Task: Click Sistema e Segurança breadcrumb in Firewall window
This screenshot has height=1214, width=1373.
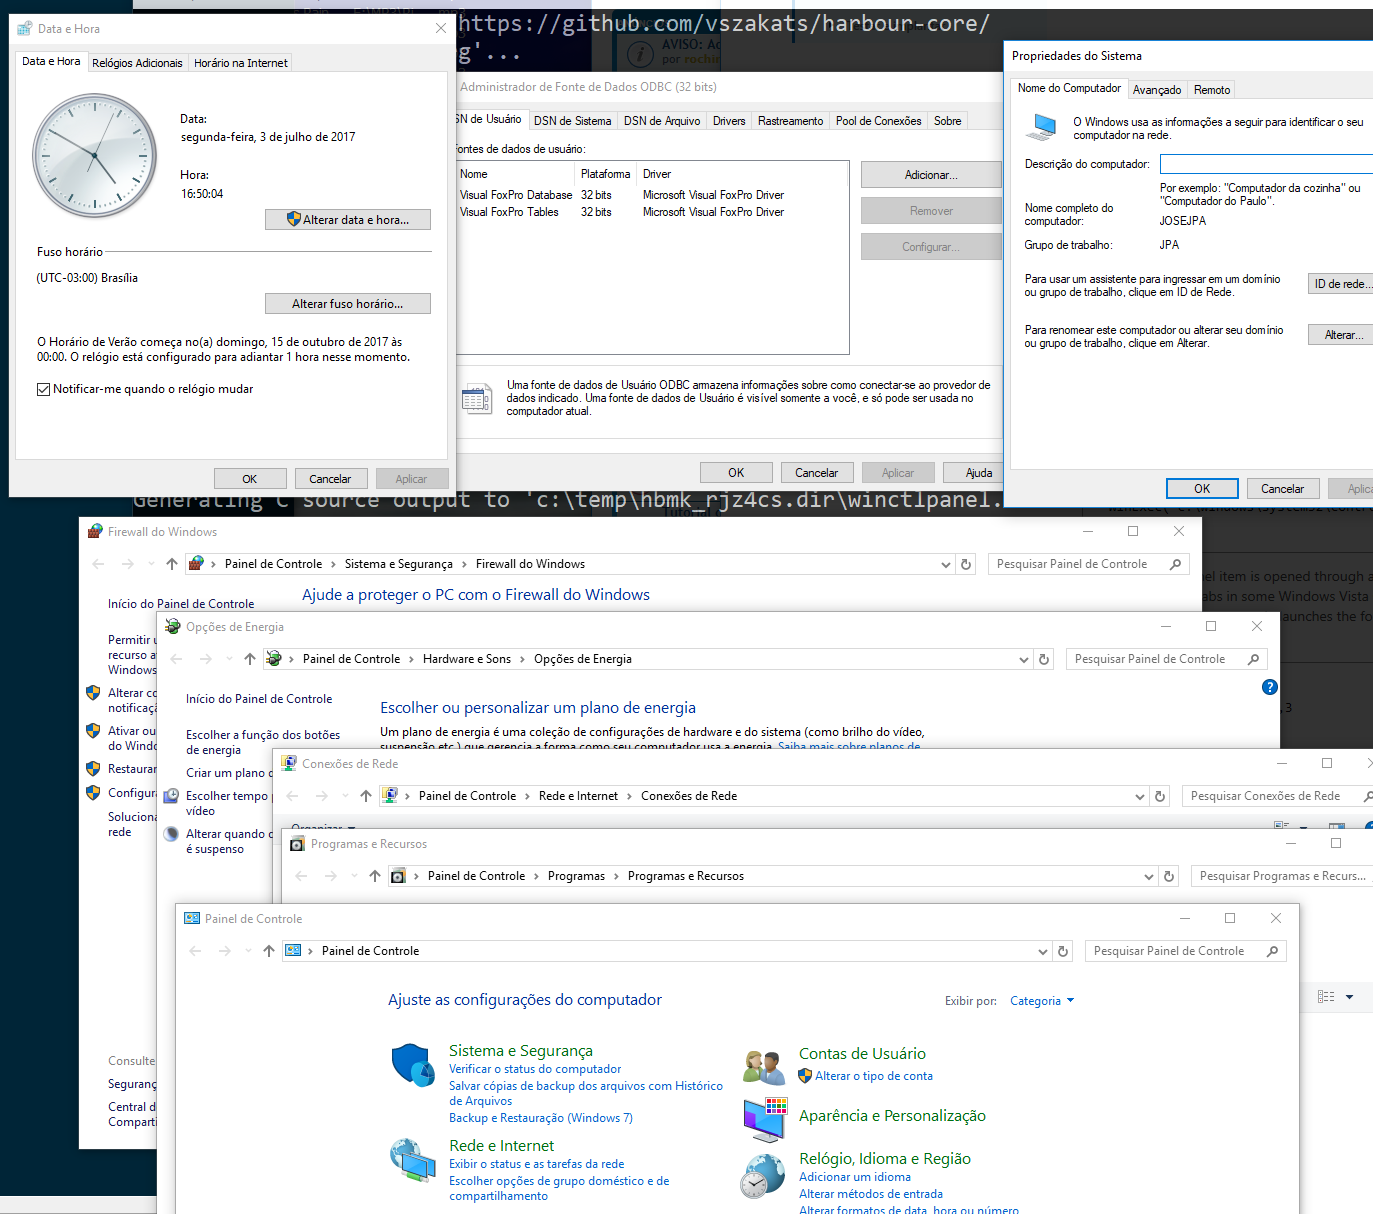Action: click(399, 564)
